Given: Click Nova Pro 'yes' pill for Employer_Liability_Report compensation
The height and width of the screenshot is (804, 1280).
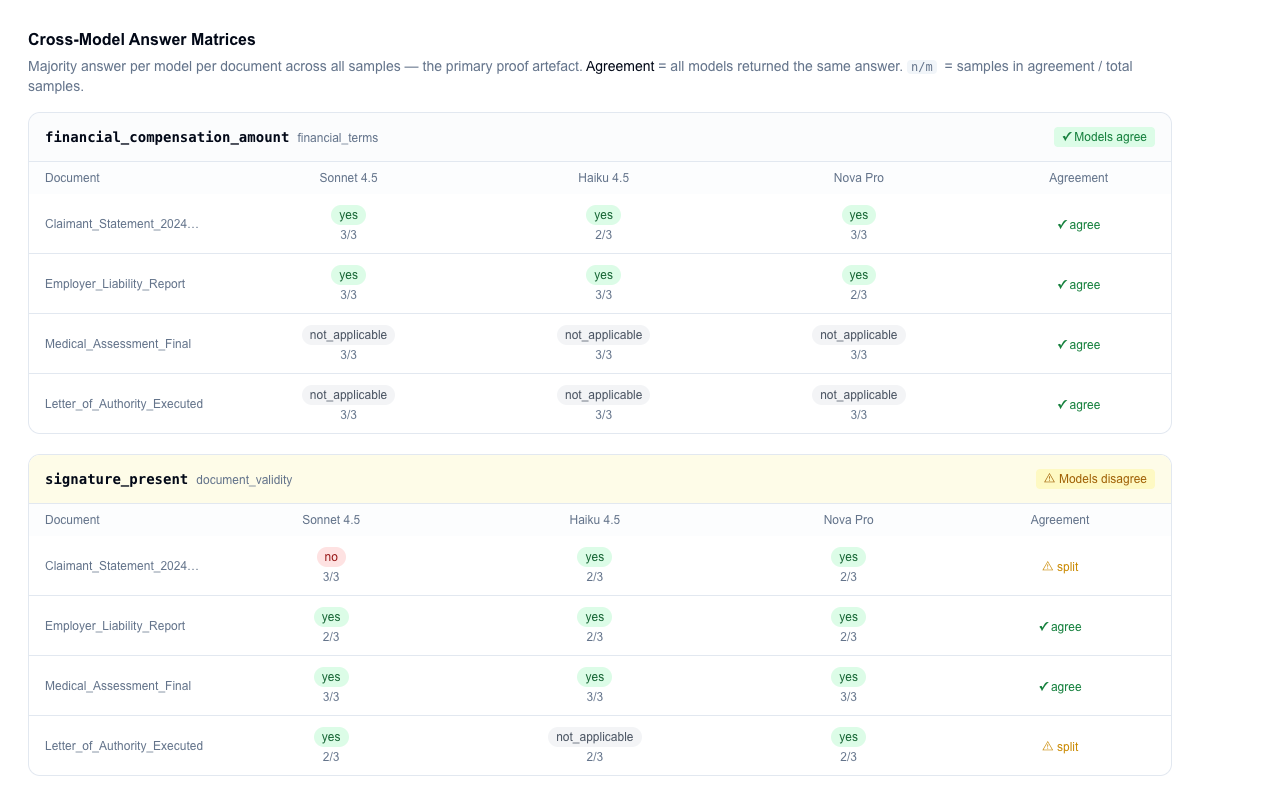Looking at the screenshot, I should [859, 275].
